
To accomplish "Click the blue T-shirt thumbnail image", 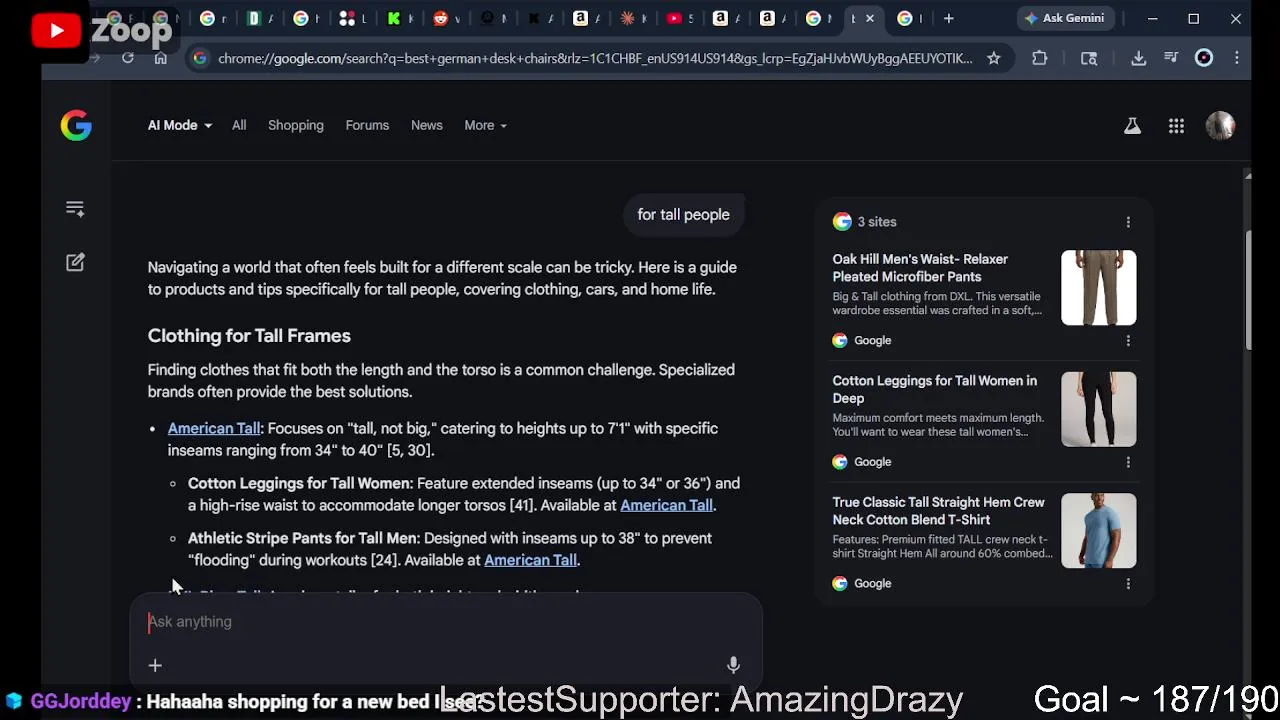I will (1099, 531).
